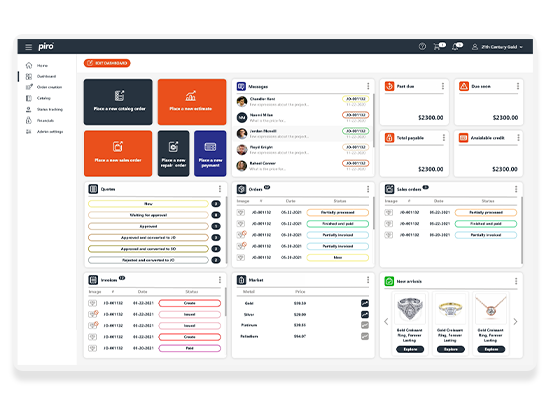Show next New arrivals with right arrow
Image resolution: width=550 pixels, height=404 pixels.
515,322
